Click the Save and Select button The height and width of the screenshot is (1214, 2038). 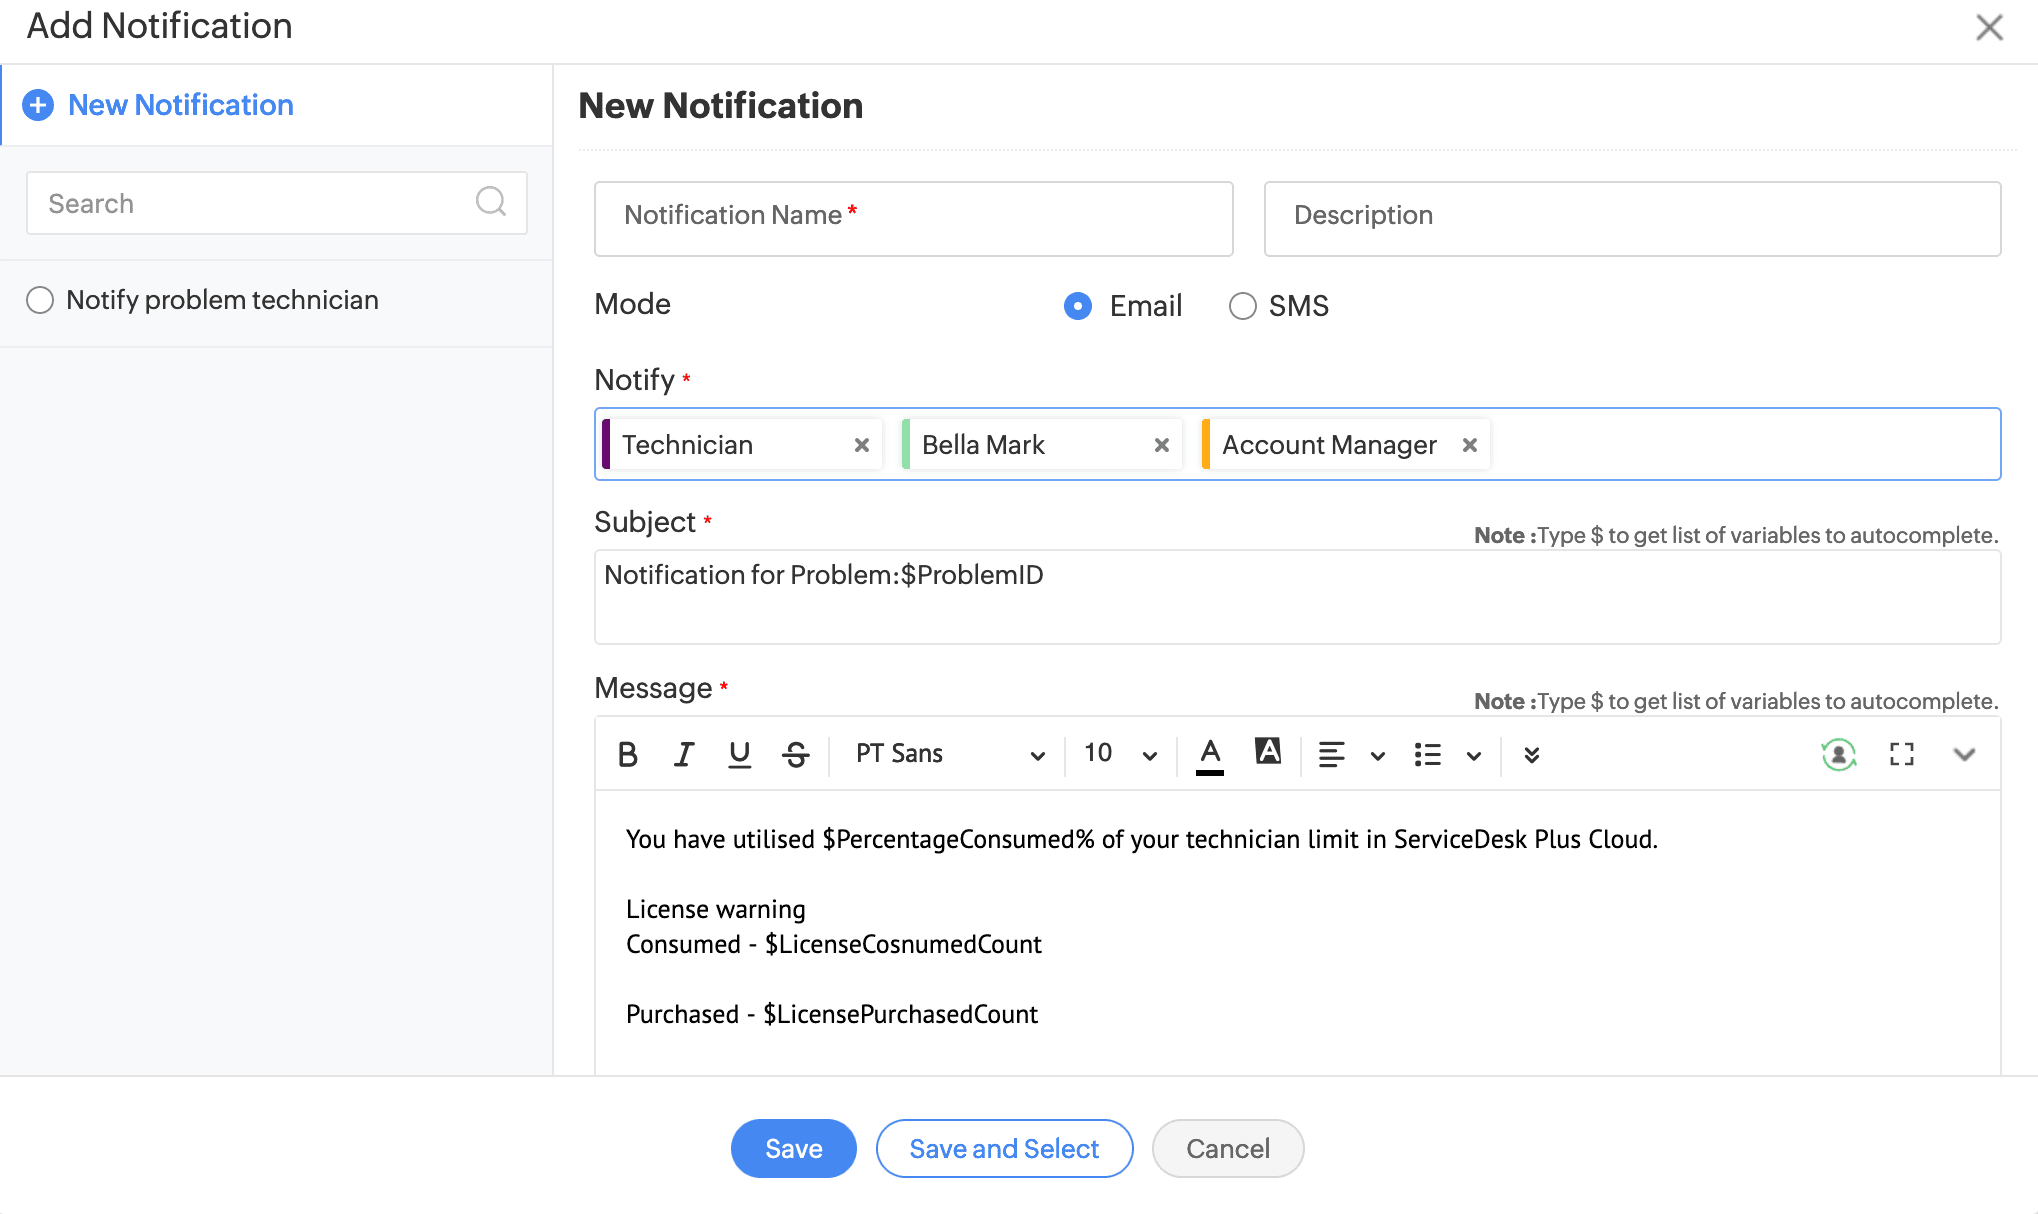click(x=1004, y=1148)
